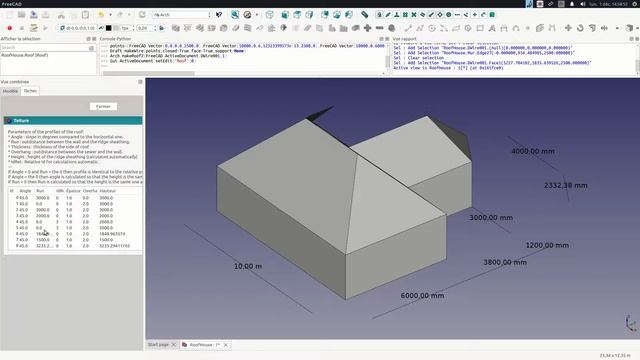Screen dimensions: 640x360
Task: Switch to the Modèle tab
Action: click(10, 91)
